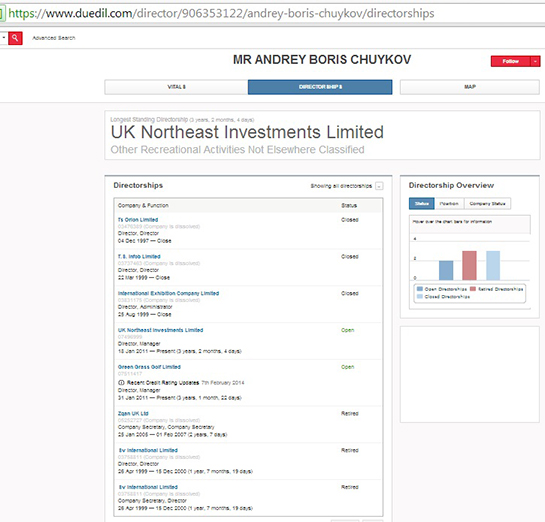Screen dimensions: 545x522
Task: Select the Position tab in Directorship Overview
Action: 449,204
